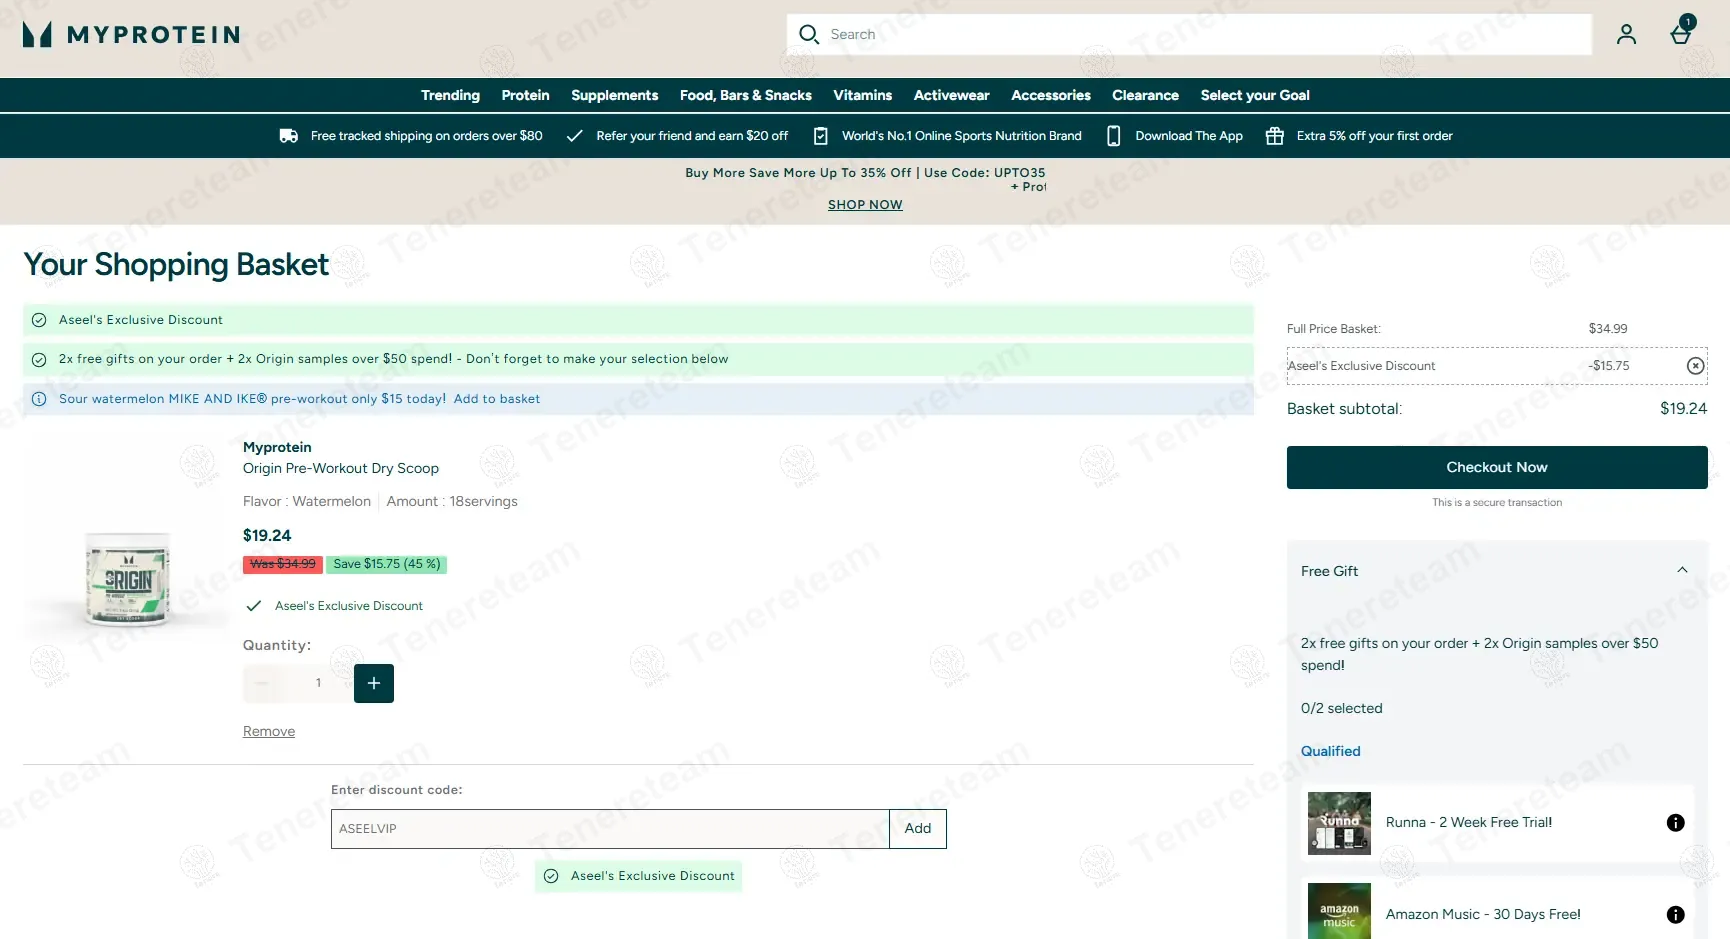
Task: Click the 2x free gifts green notification bar
Action: (x=638, y=360)
